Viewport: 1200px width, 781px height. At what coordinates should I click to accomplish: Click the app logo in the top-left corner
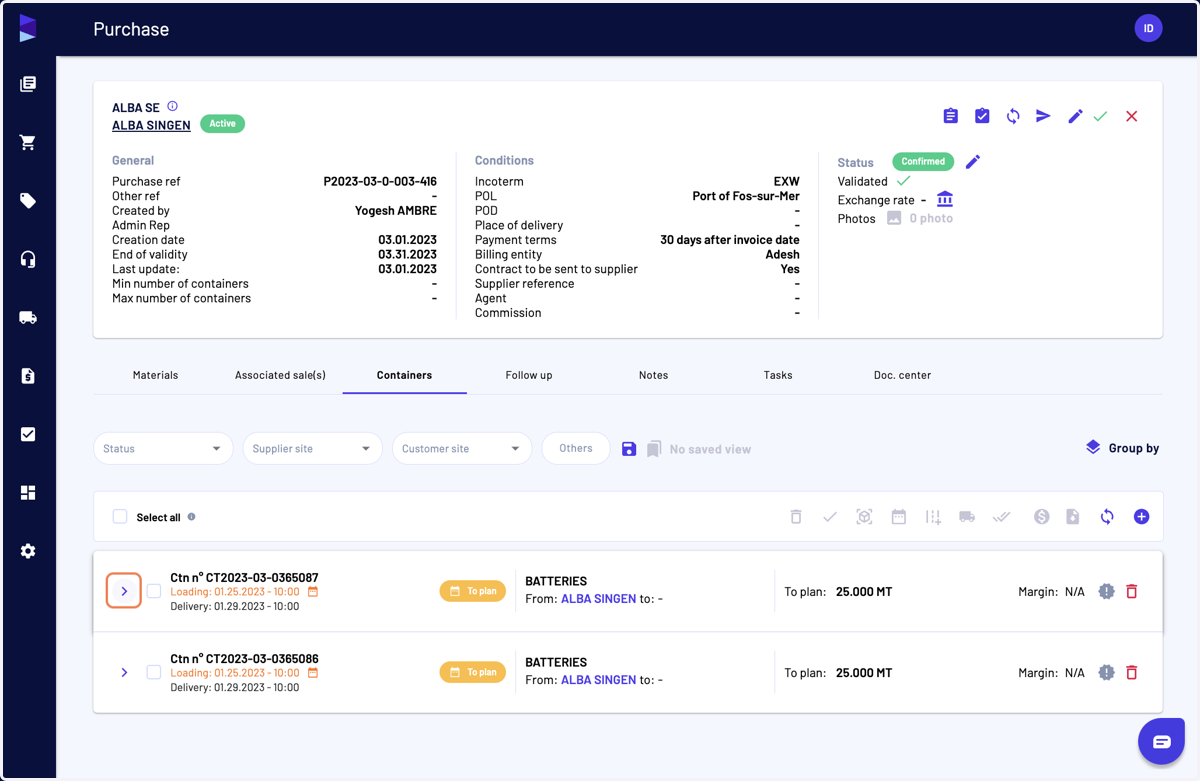(x=28, y=28)
